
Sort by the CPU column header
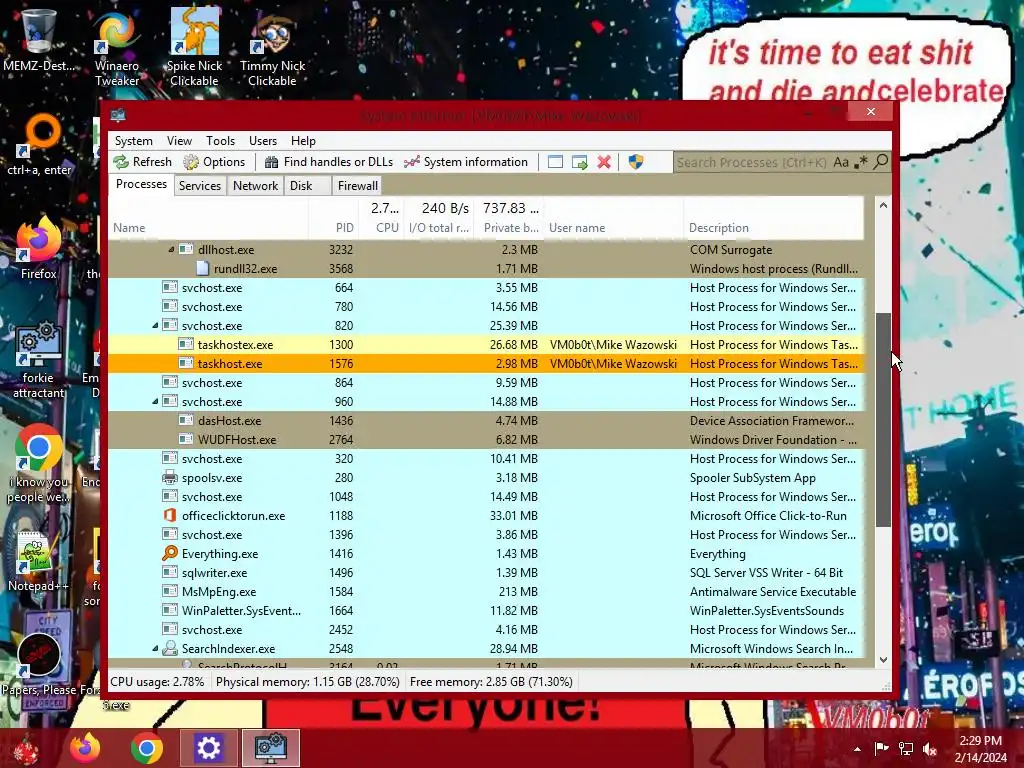pos(381,219)
